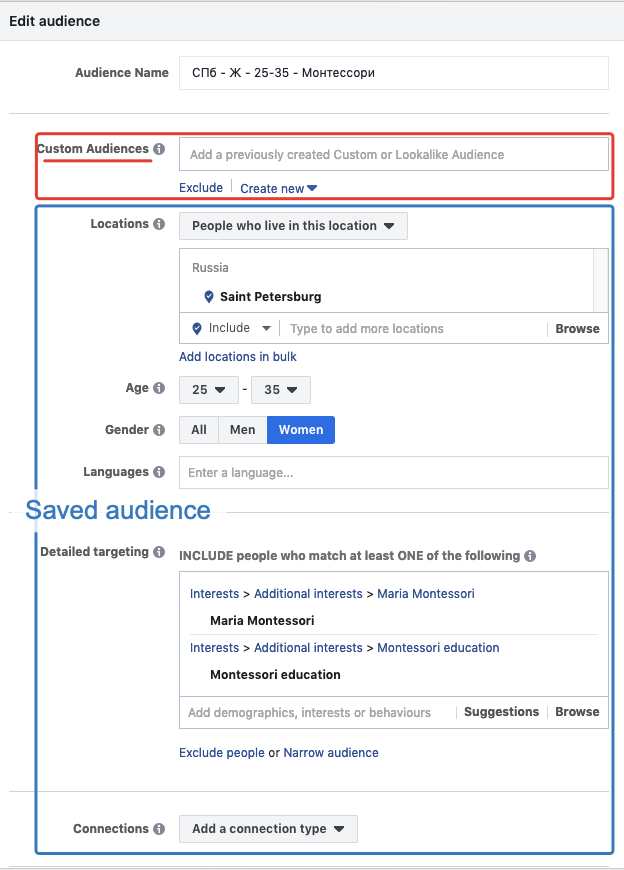Screen dimensions: 624x870
Task: Click Montessori education breadcrumb link
Action: click(x=438, y=648)
